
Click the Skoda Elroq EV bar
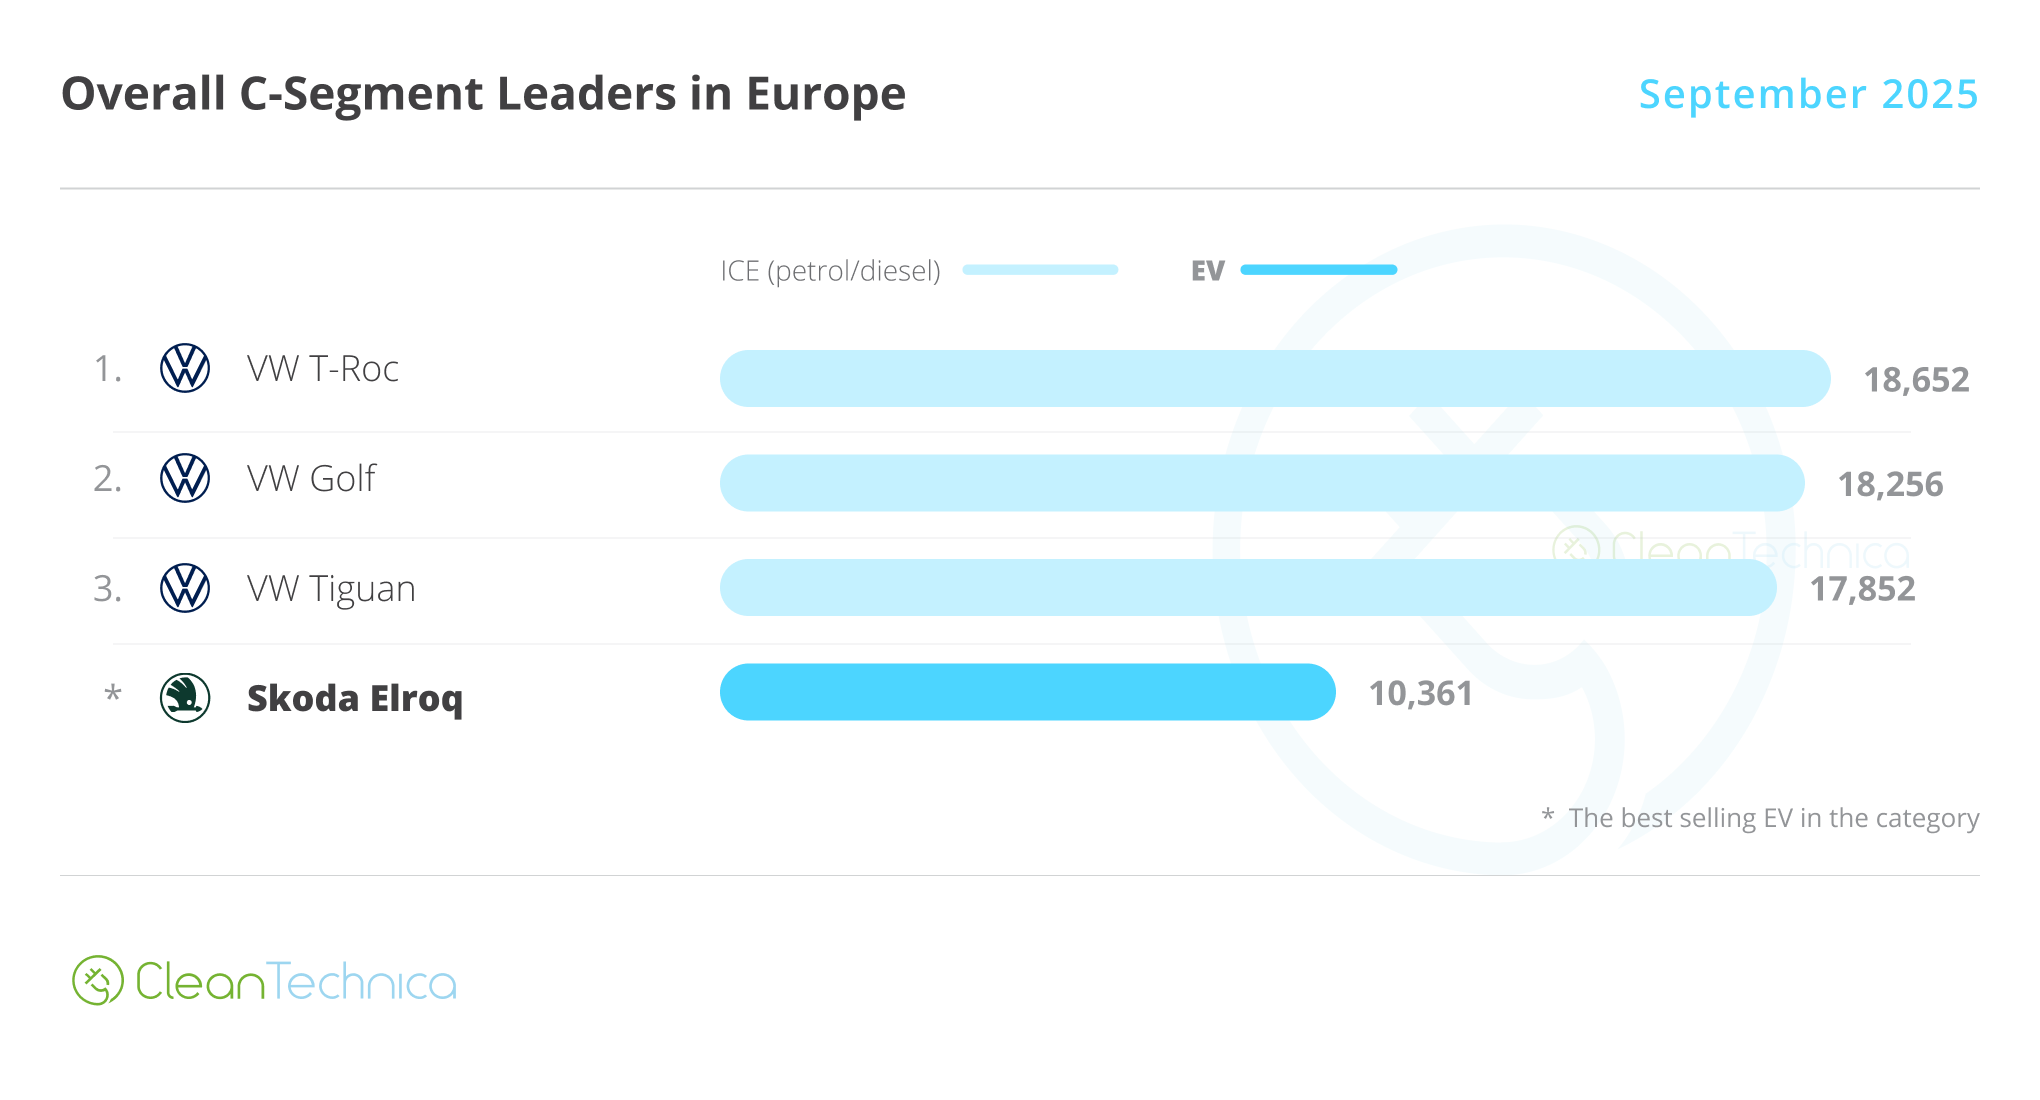pyautogui.click(x=1027, y=692)
